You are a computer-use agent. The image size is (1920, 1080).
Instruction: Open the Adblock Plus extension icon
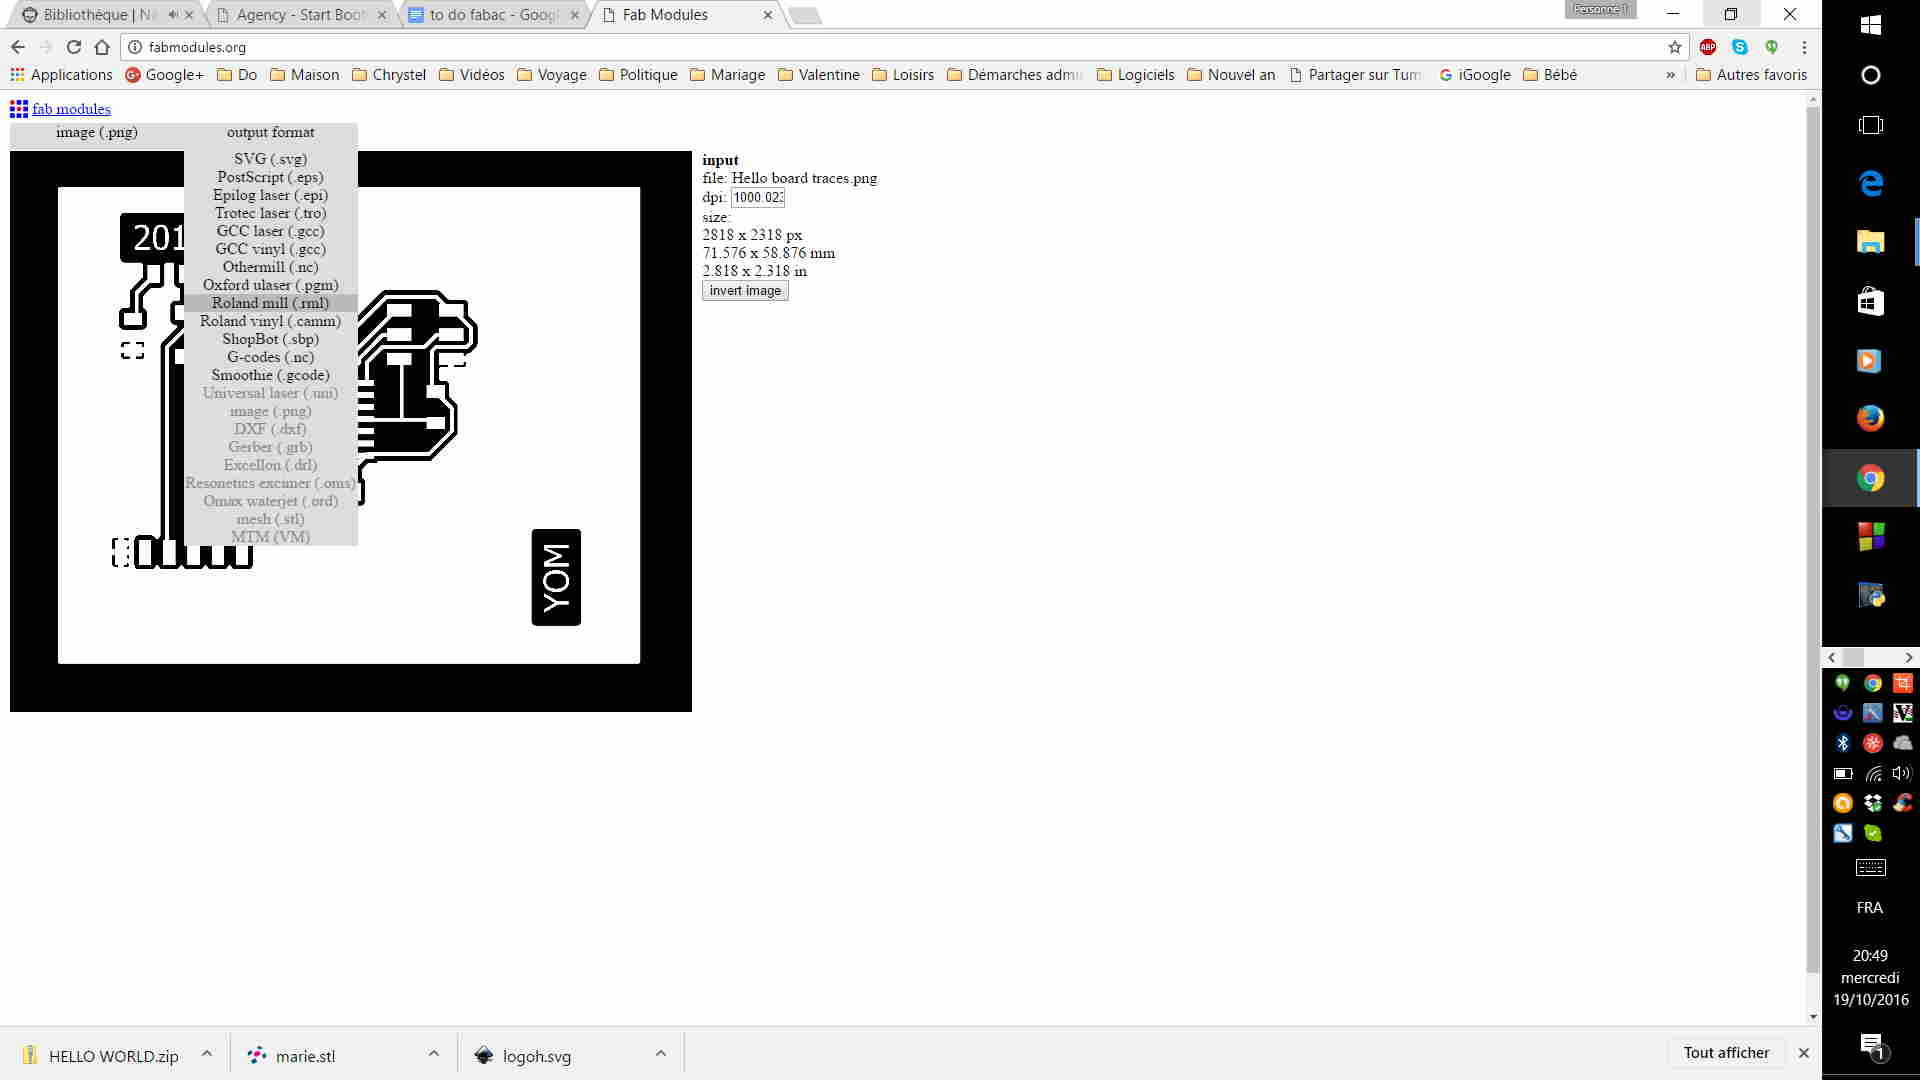click(x=1708, y=47)
